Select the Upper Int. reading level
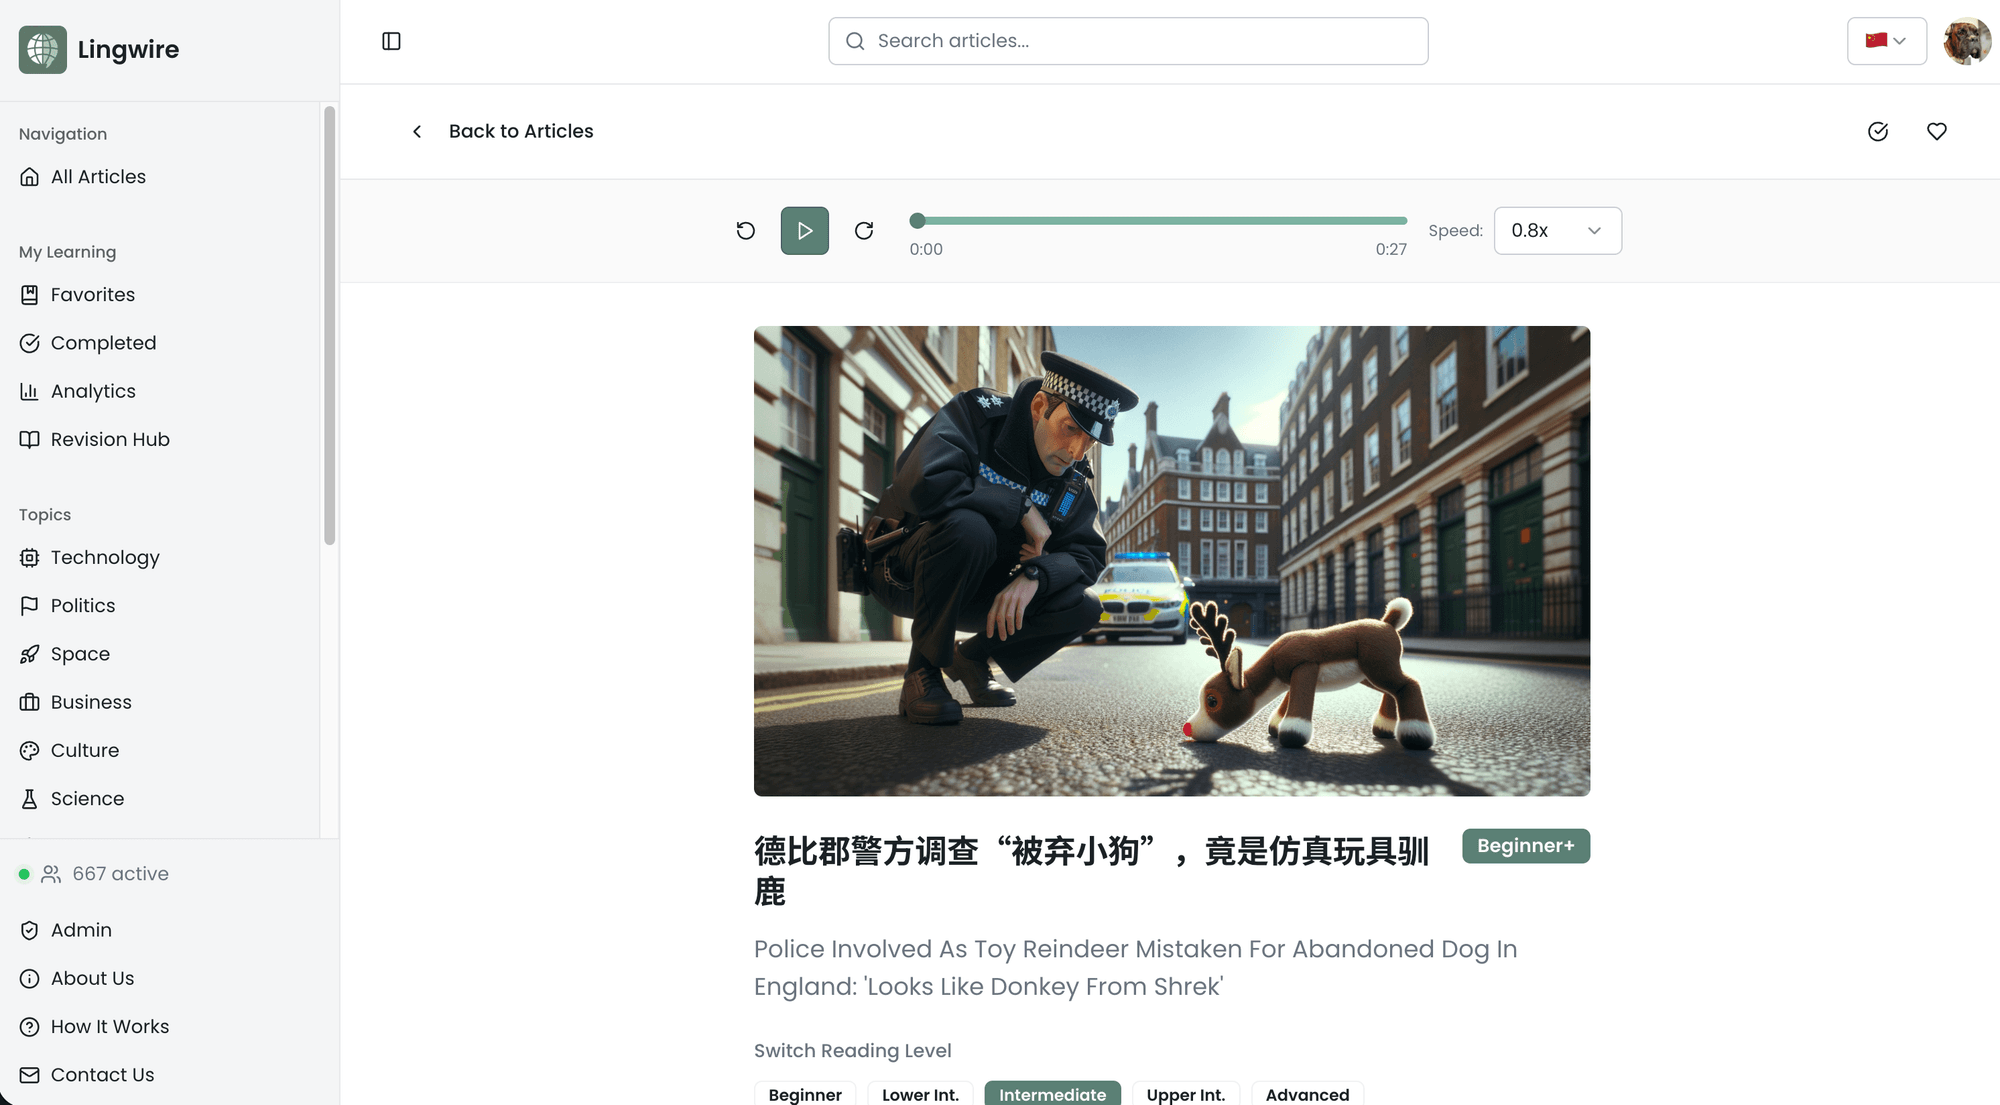 coord(1185,1094)
